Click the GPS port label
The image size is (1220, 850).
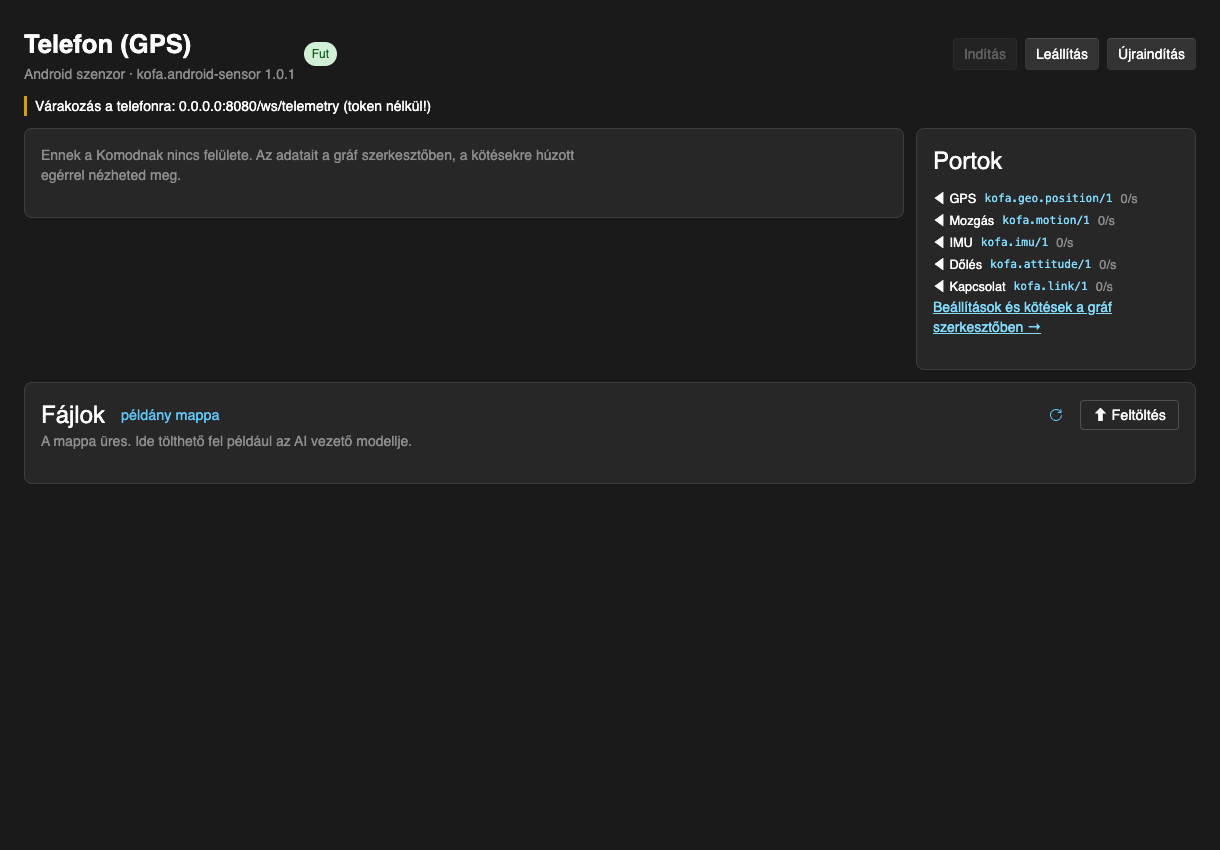click(x=962, y=198)
